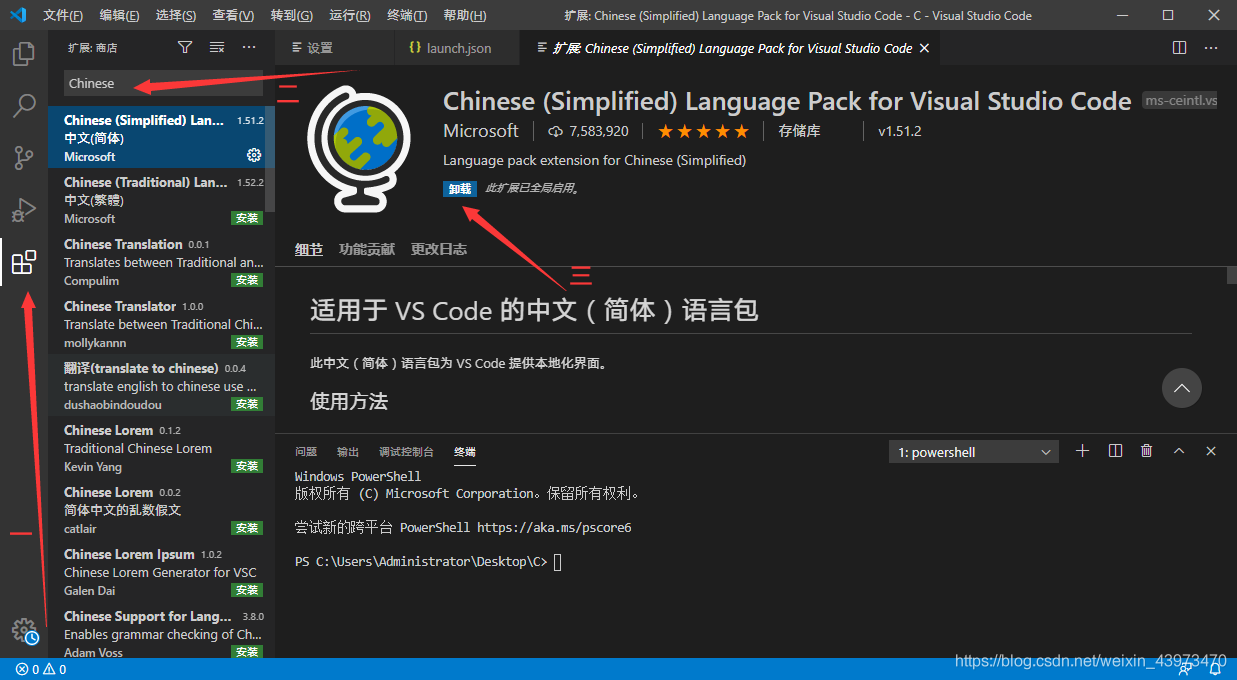Open the terminal selector '1: powershell' dropdown
The height and width of the screenshot is (680, 1237).
[x=974, y=452]
